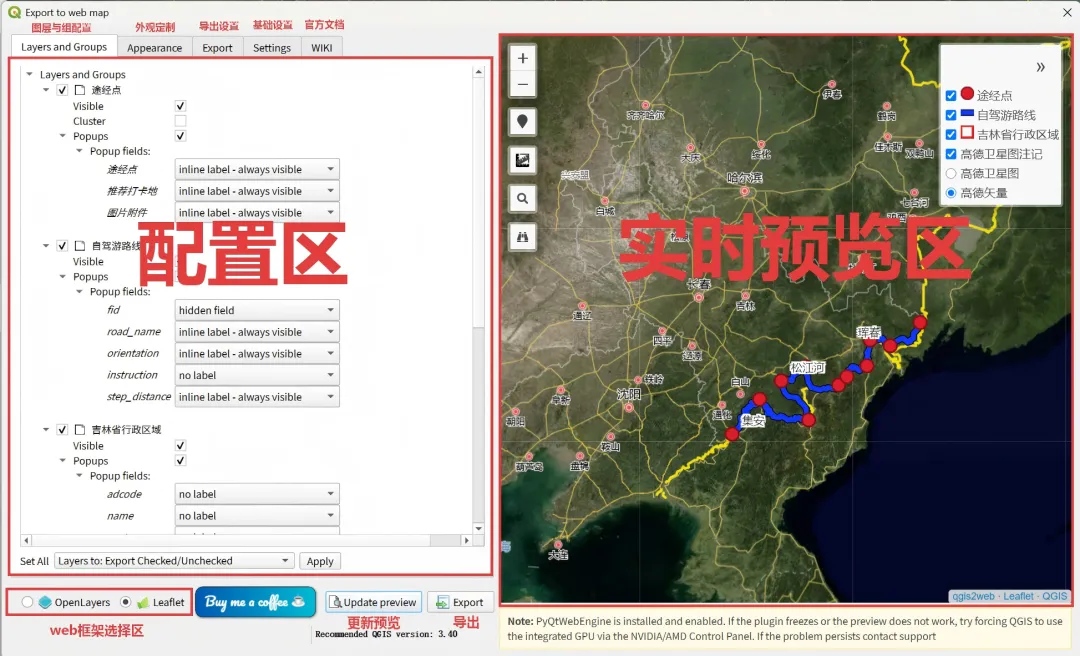Screen dimensions: 1080x656
Task: Switch to the Appearance tab
Action: click(154, 48)
